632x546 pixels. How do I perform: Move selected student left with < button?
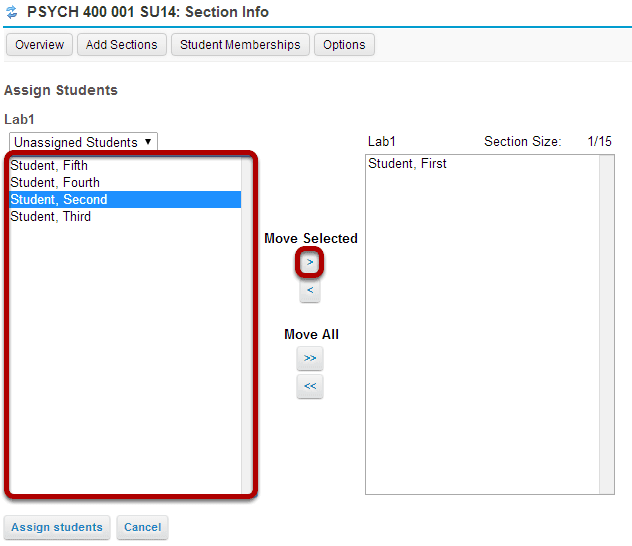click(310, 291)
